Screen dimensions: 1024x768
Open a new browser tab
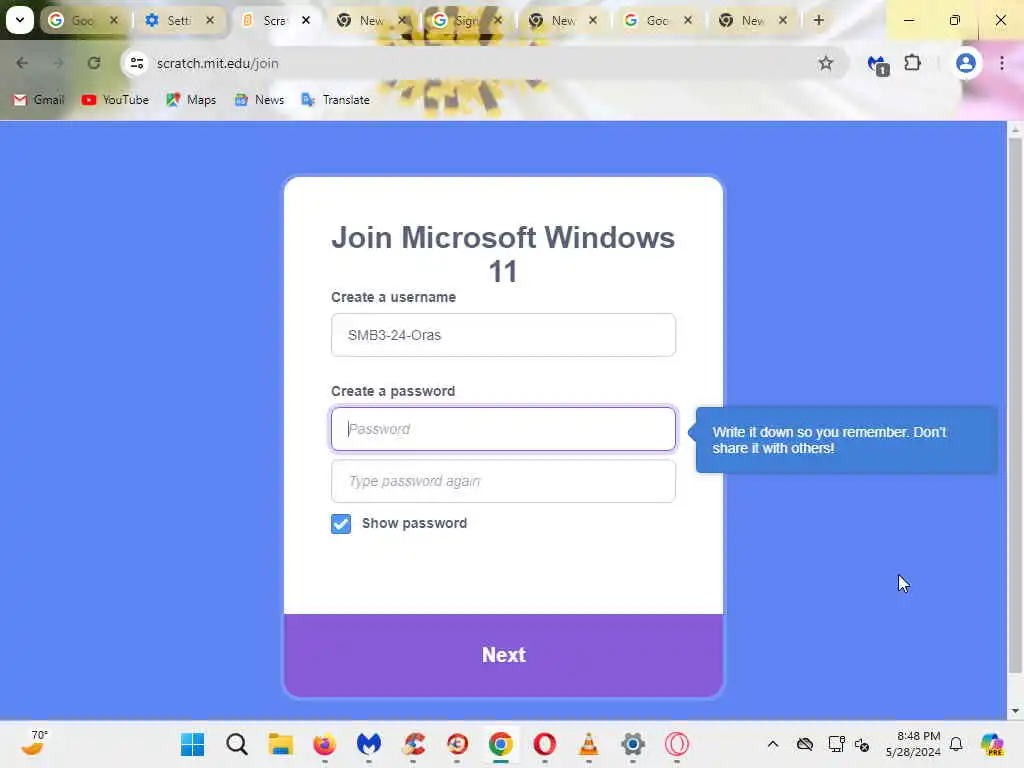click(818, 20)
